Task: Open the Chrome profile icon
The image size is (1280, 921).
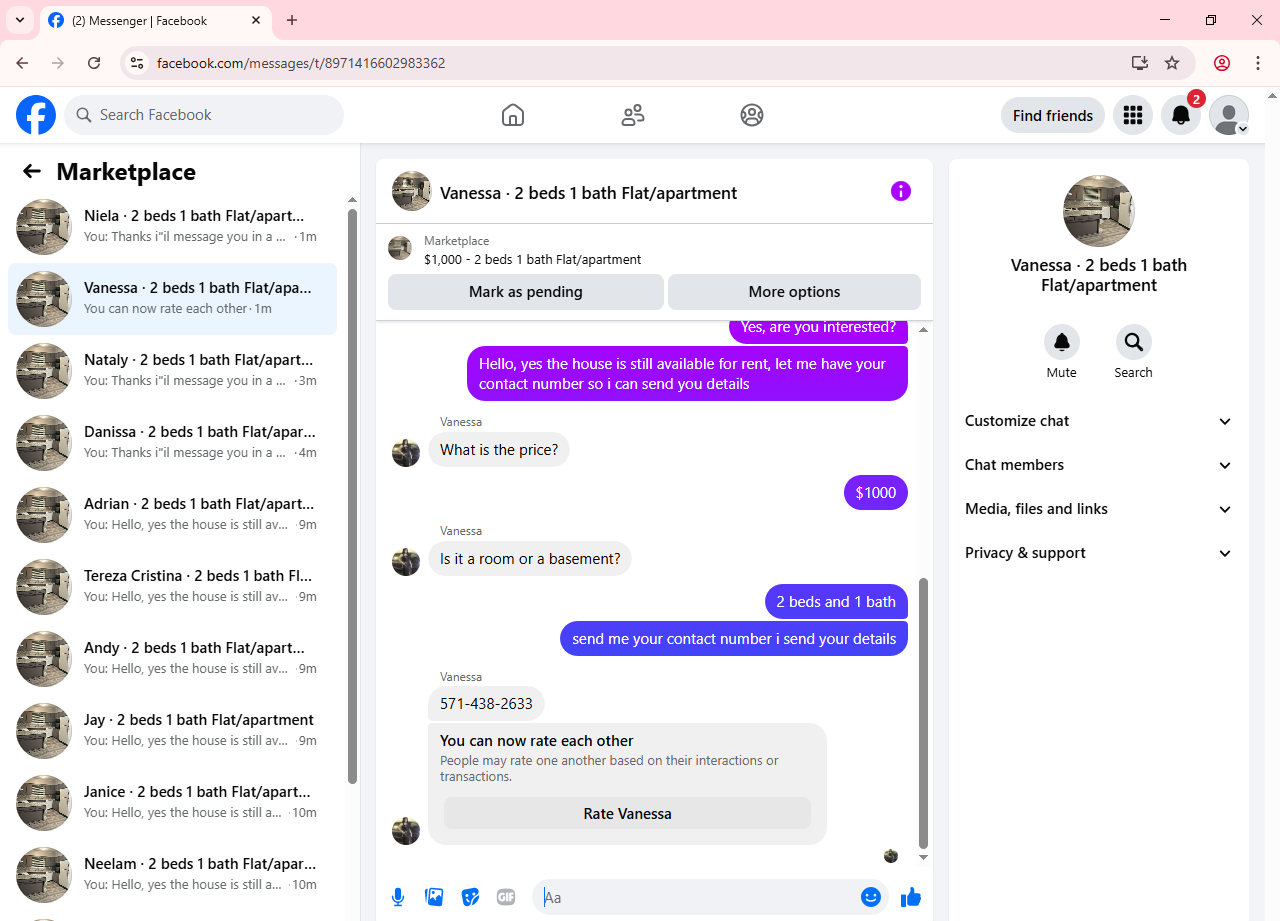Action: [x=1222, y=63]
